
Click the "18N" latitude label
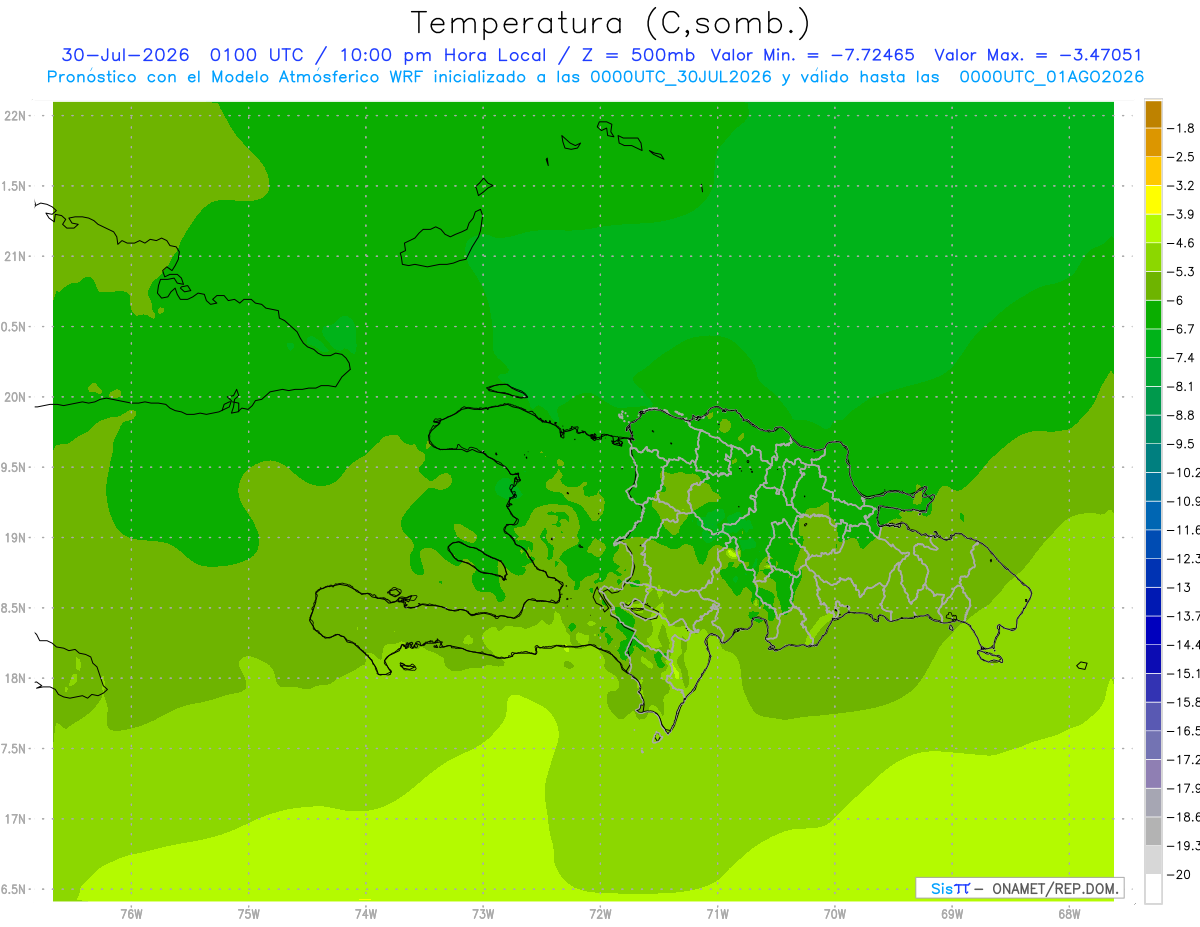tap(15, 678)
